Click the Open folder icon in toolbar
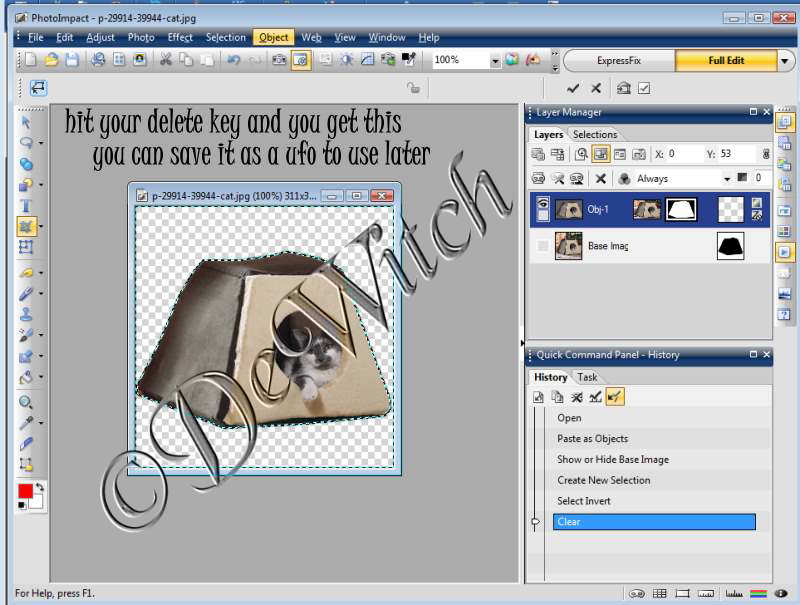Viewport: 800px width, 605px height. pos(52,60)
